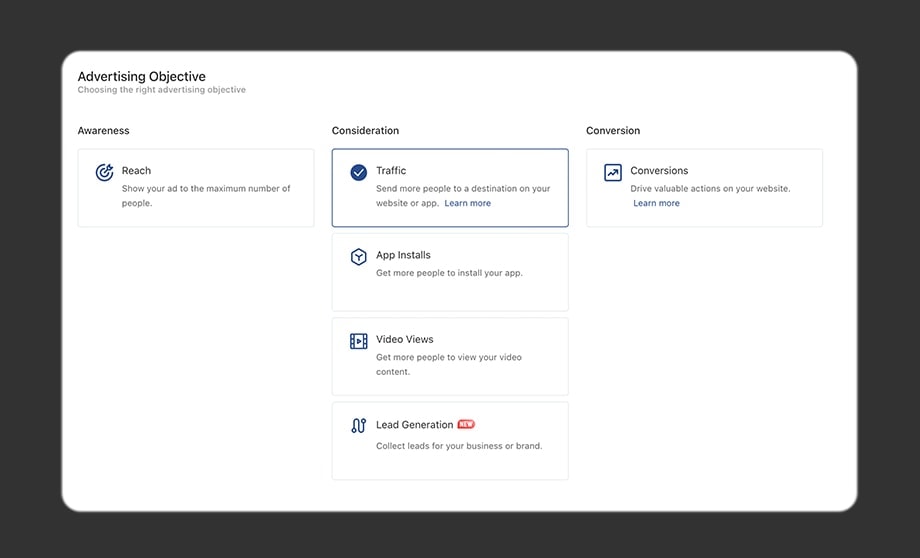Click the Lead Generation path icon

(x=358, y=425)
